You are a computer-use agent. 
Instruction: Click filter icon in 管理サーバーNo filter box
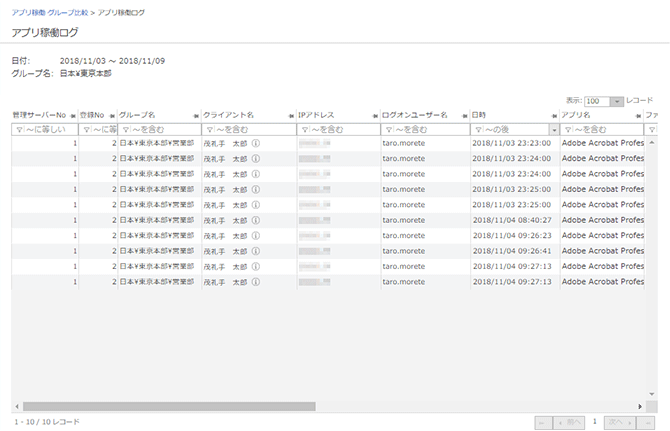click(x=19, y=130)
